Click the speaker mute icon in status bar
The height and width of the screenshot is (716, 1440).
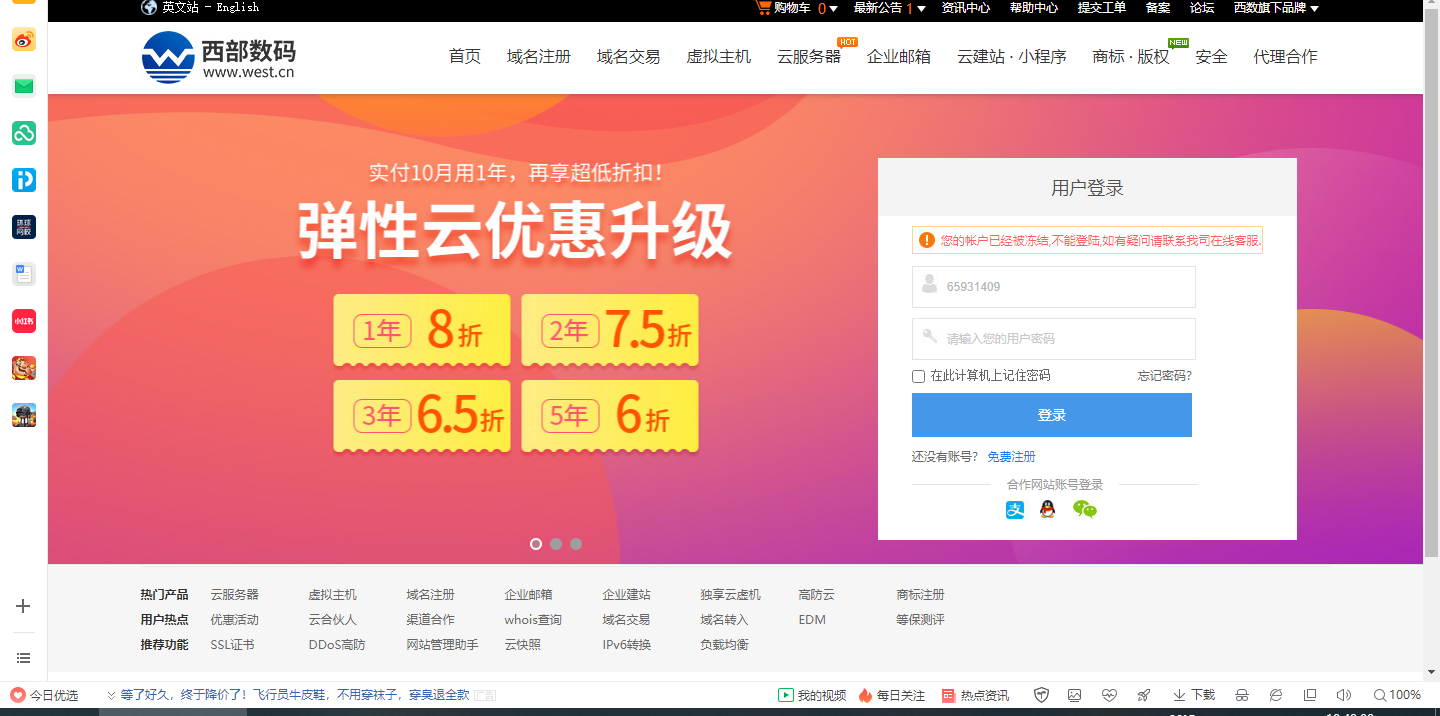click(1343, 695)
